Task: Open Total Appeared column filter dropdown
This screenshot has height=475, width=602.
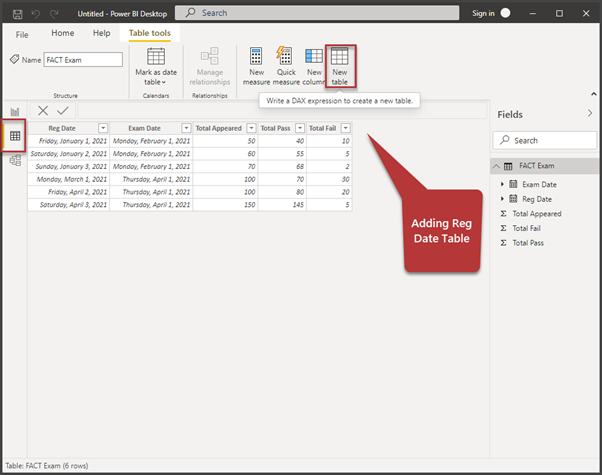Action: point(251,128)
